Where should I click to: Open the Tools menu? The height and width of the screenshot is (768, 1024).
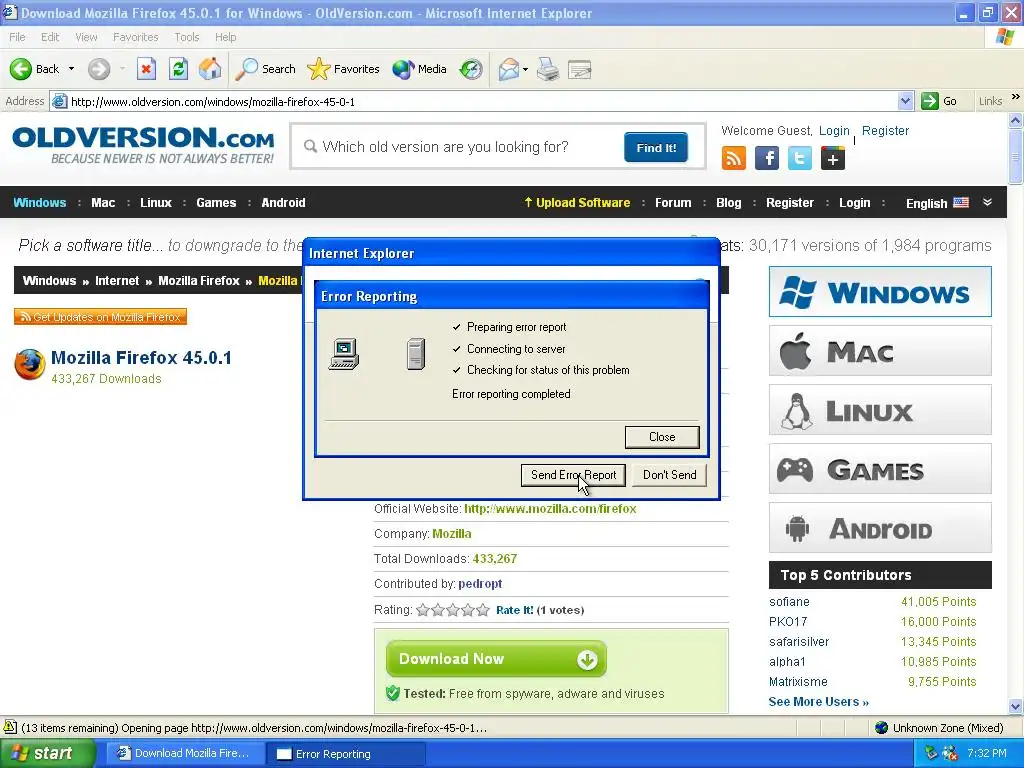pos(187,37)
